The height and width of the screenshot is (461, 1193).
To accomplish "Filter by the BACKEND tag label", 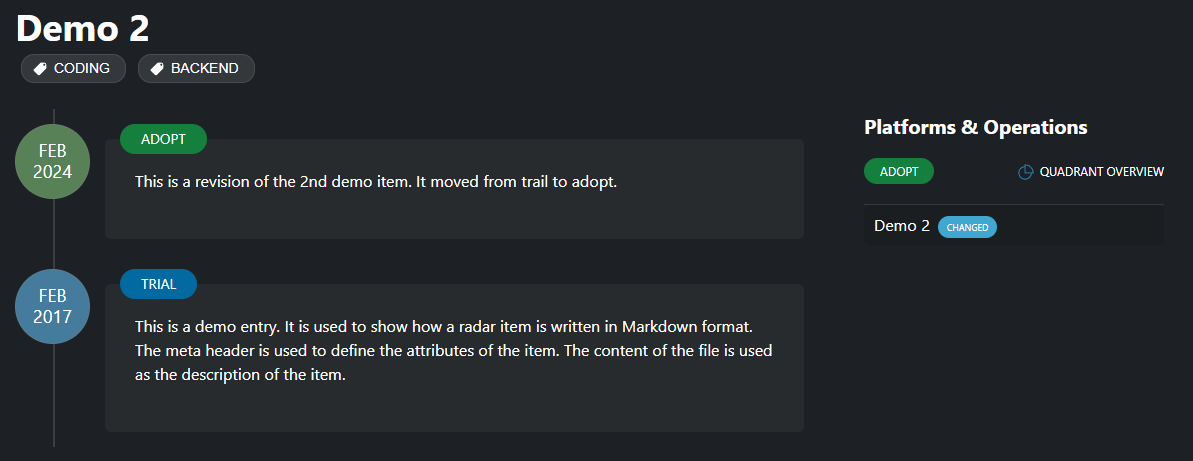I will pyautogui.click(x=205, y=69).
